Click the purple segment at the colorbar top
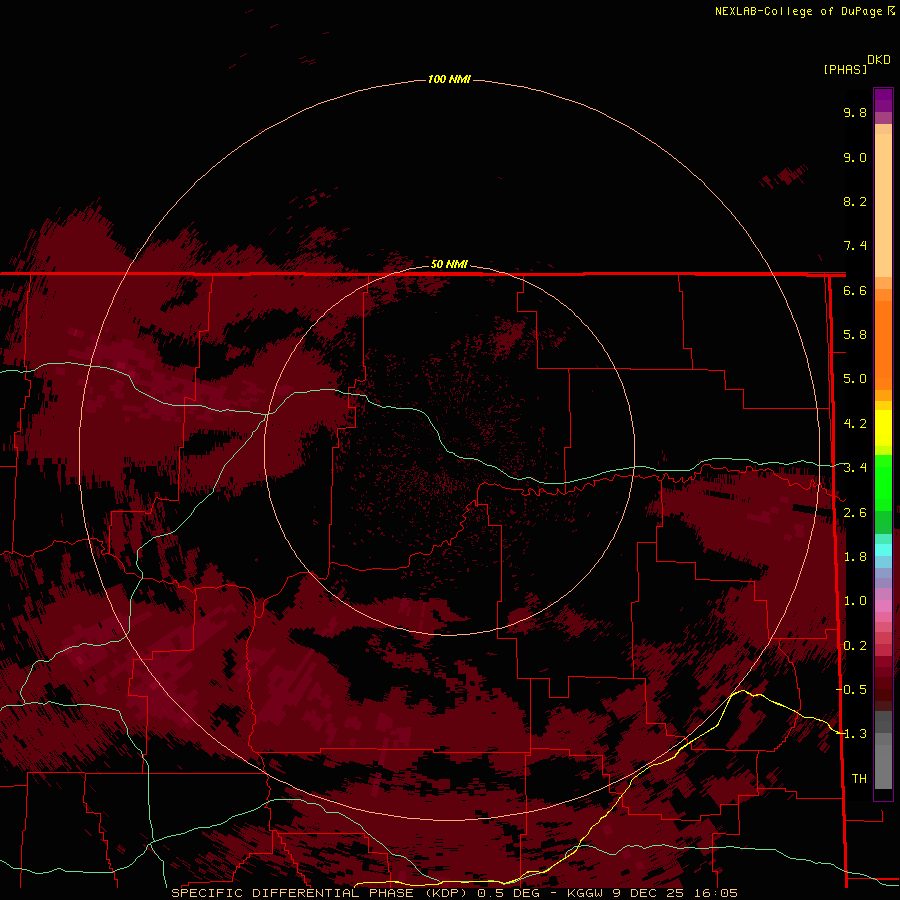Screen dimensions: 900x900 pos(883,101)
